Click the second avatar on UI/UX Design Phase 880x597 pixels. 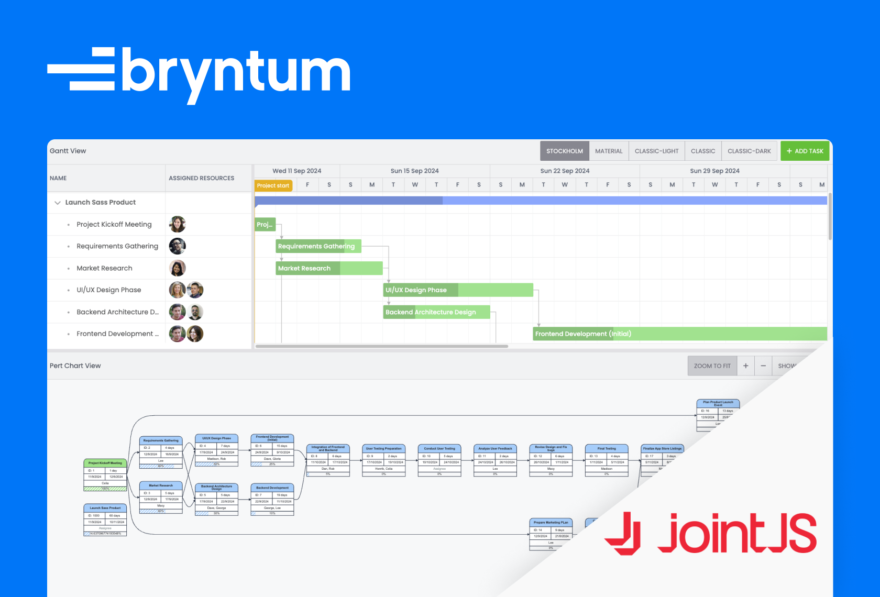click(x=195, y=290)
